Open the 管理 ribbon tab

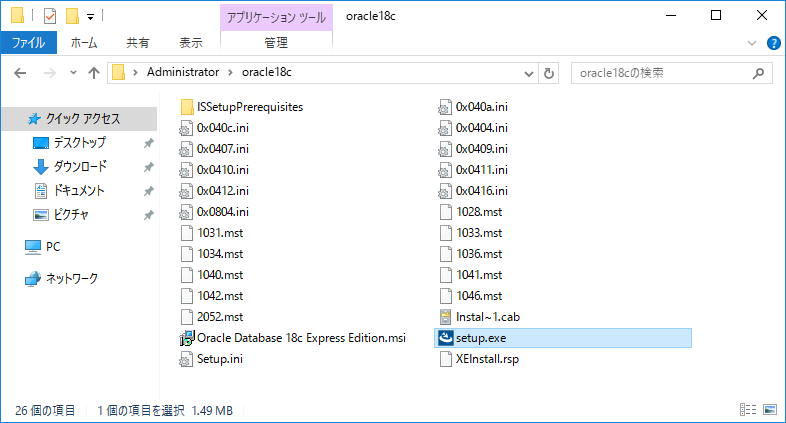click(x=276, y=43)
